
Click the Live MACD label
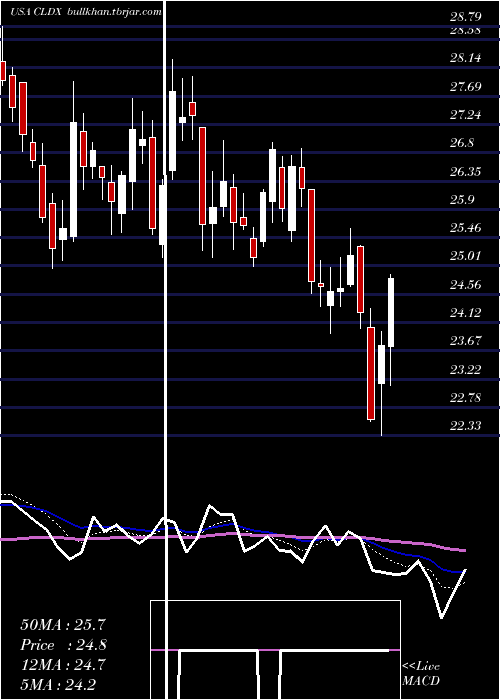421,673
